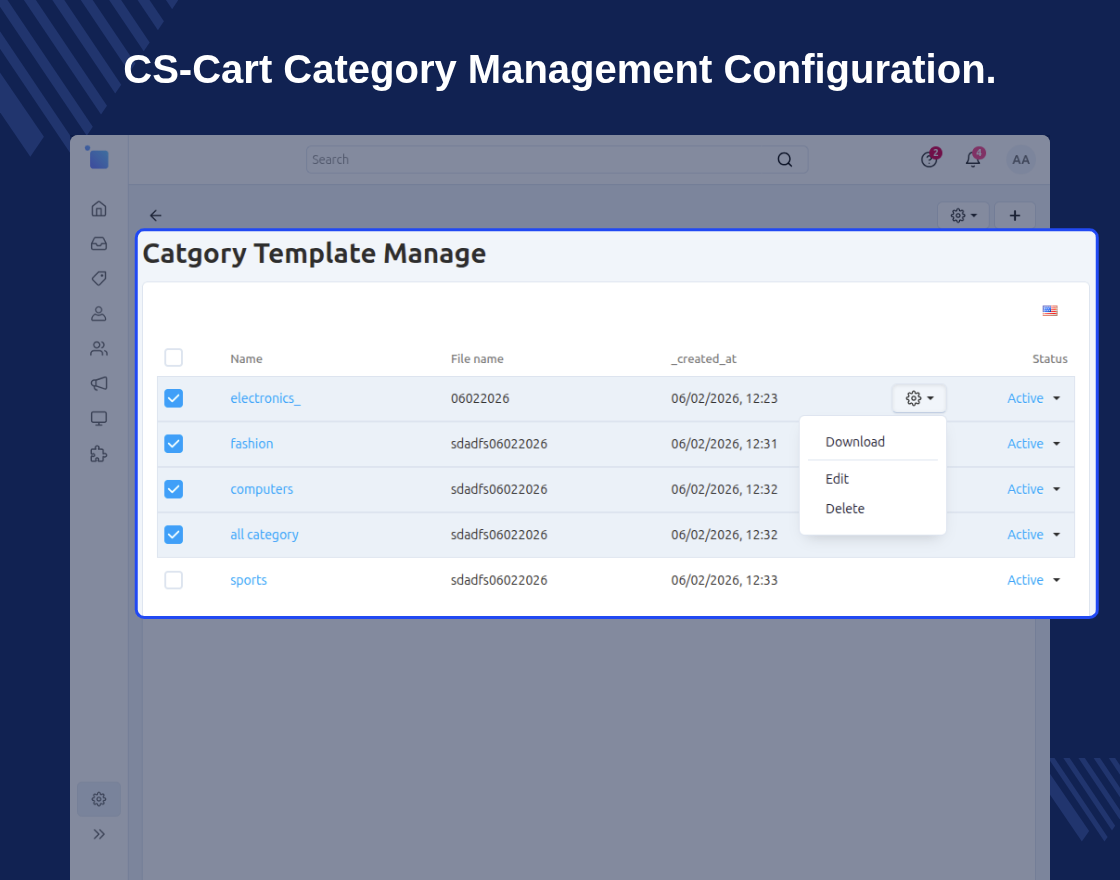The width and height of the screenshot is (1120, 880).
Task: Click the _created_at column header
Action: pyautogui.click(x=704, y=359)
